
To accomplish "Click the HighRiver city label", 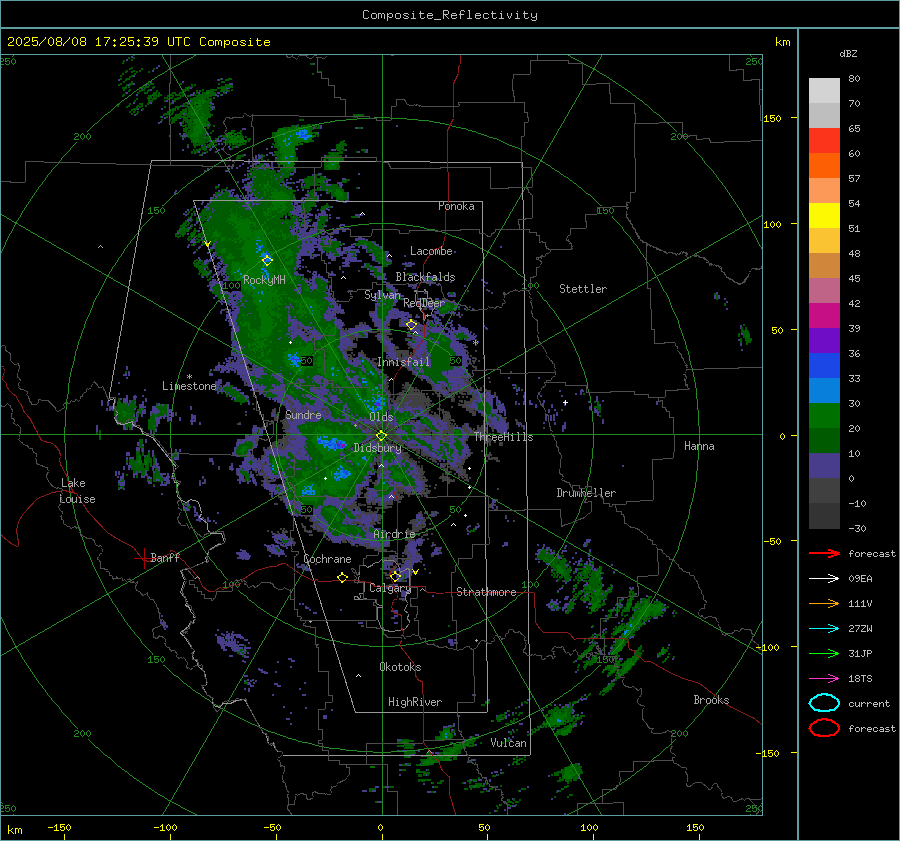I will [415, 702].
